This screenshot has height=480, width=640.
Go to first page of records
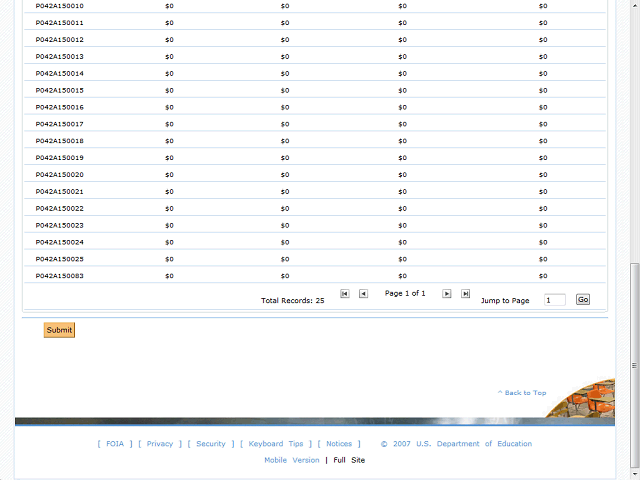coord(344,294)
